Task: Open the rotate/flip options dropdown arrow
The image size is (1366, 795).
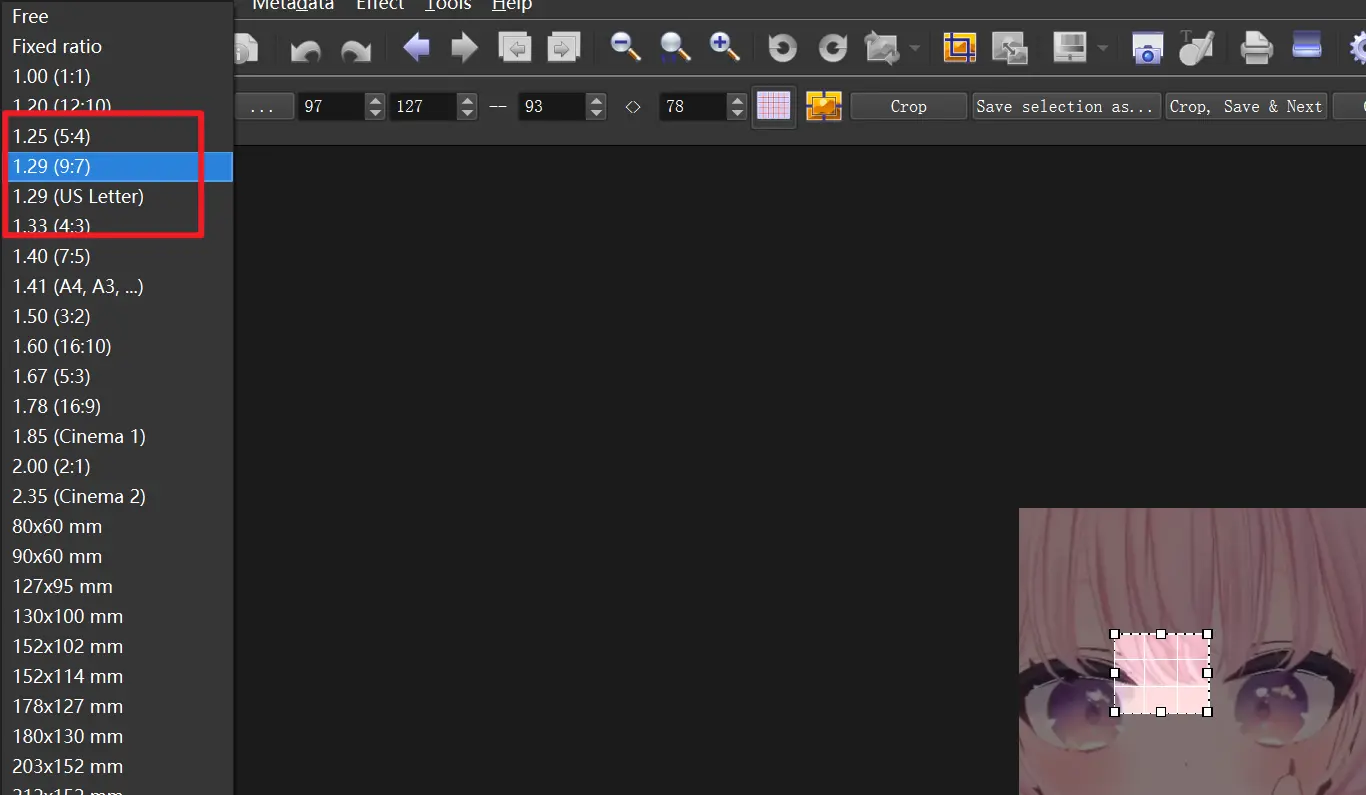Action: [914, 48]
